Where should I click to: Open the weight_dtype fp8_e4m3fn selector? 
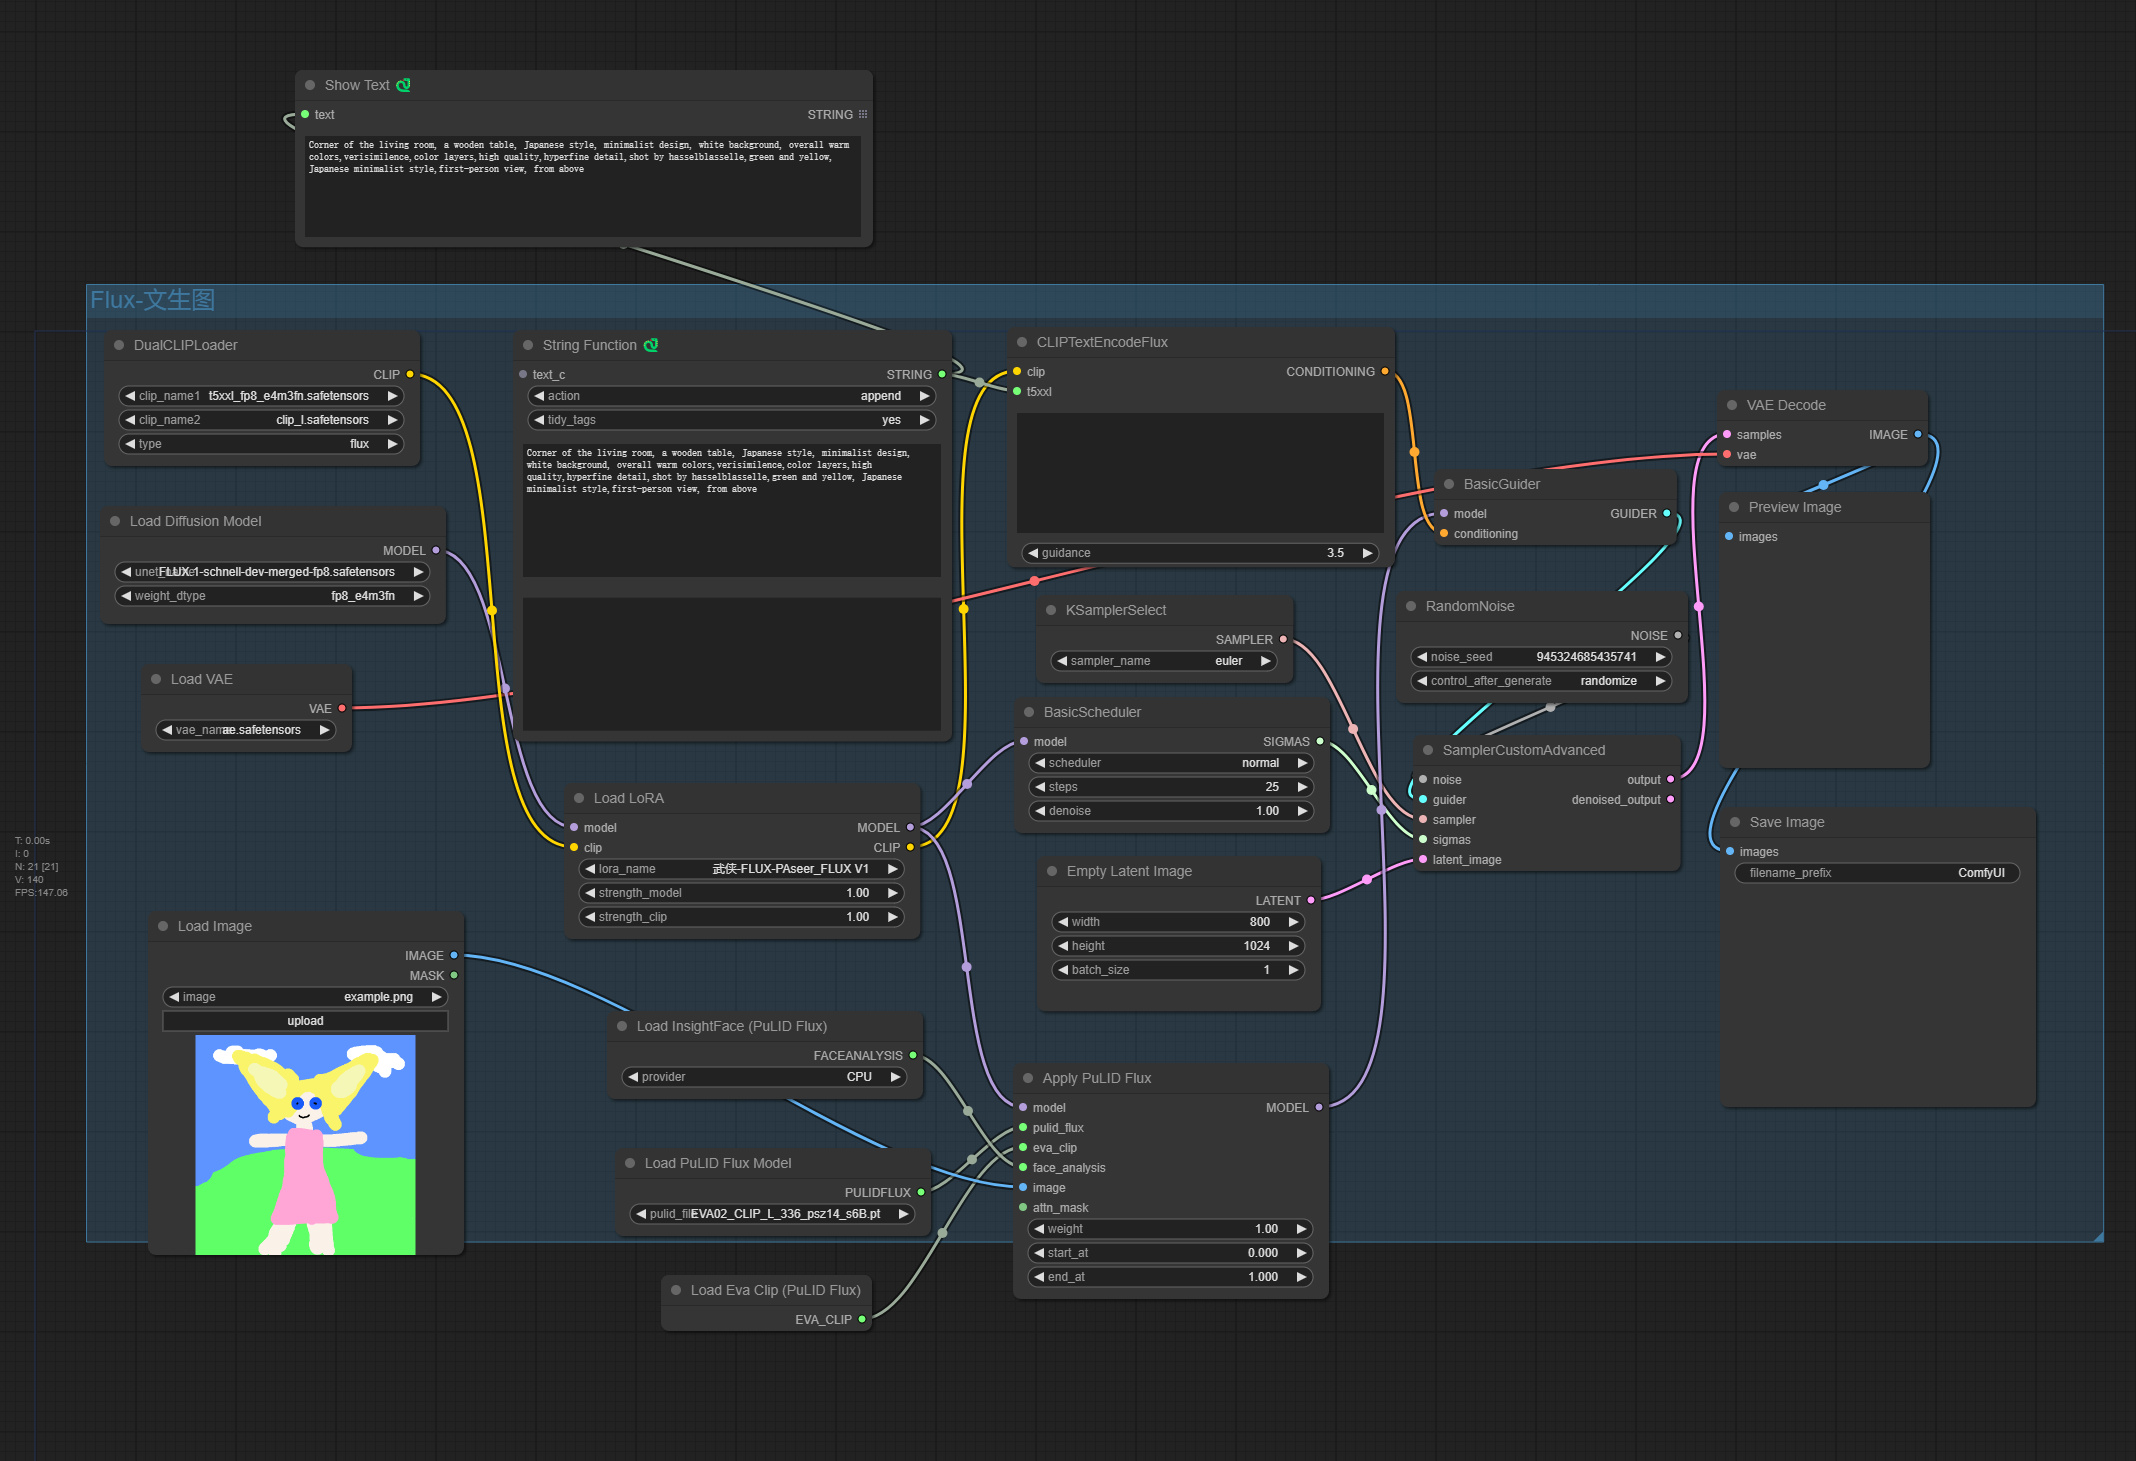(273, 595)
